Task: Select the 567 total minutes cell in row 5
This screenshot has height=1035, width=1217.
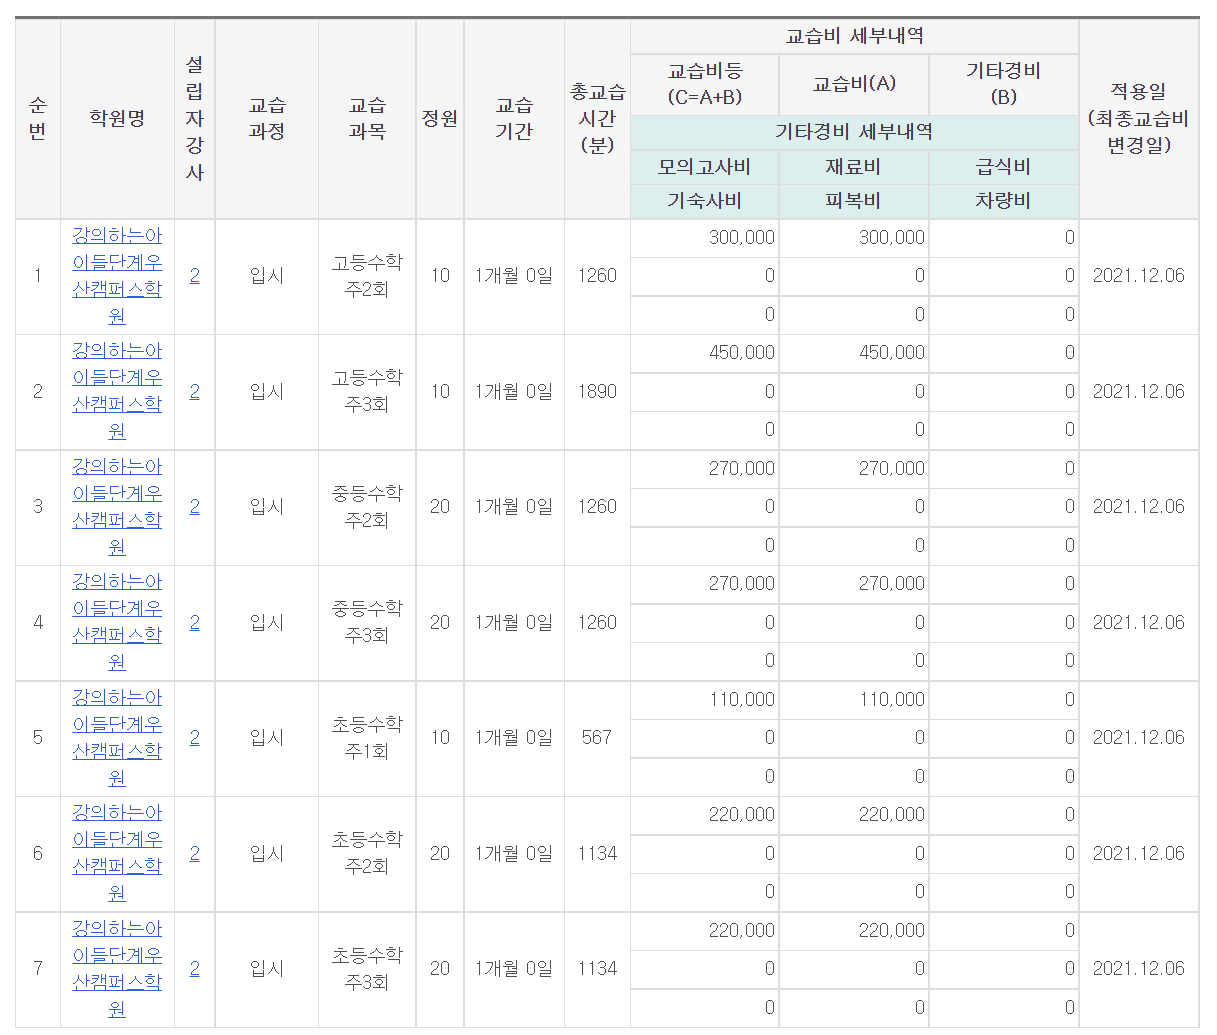Action: tap(597, 738)
